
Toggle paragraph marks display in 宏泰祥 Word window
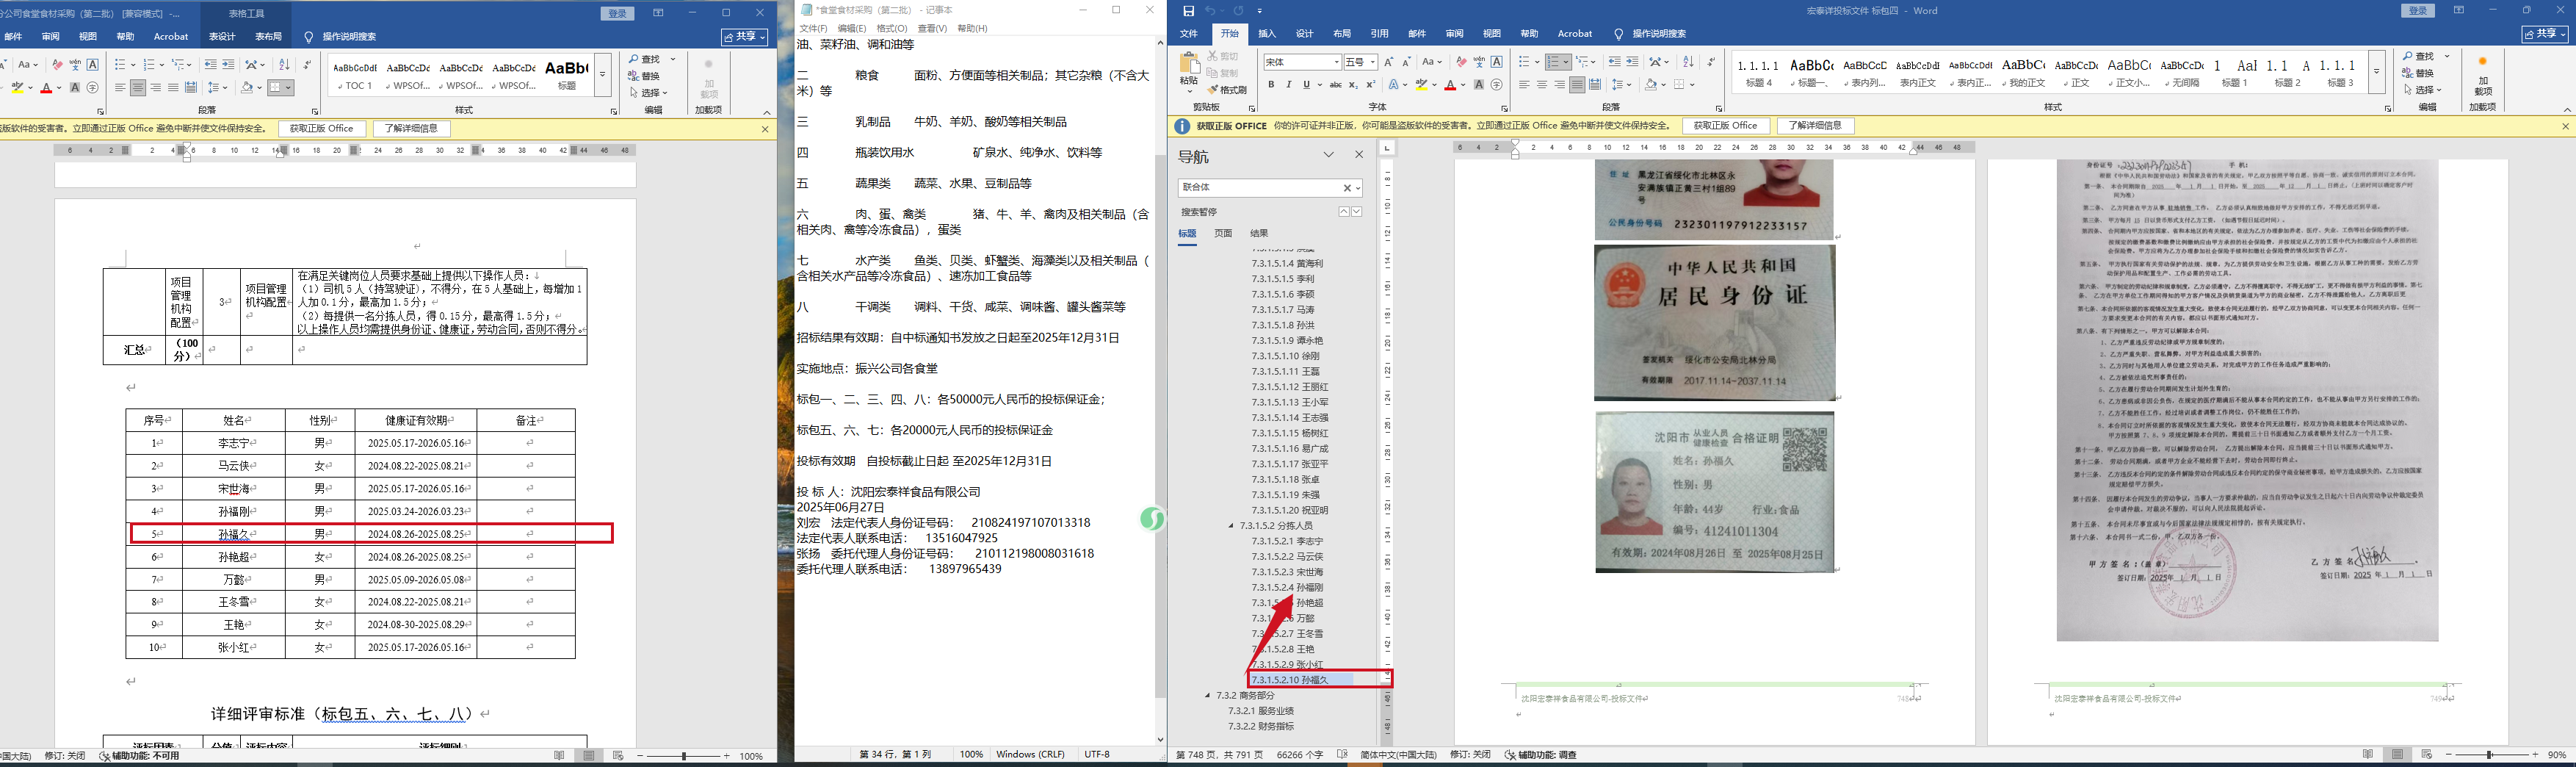pyautogui.click(x=1710, y=62)
